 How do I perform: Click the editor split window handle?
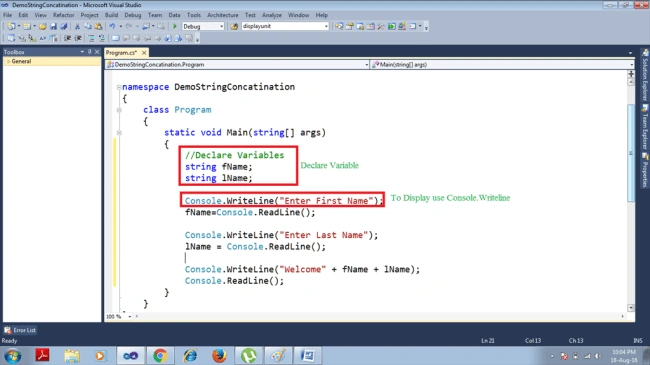coord(631,74)
